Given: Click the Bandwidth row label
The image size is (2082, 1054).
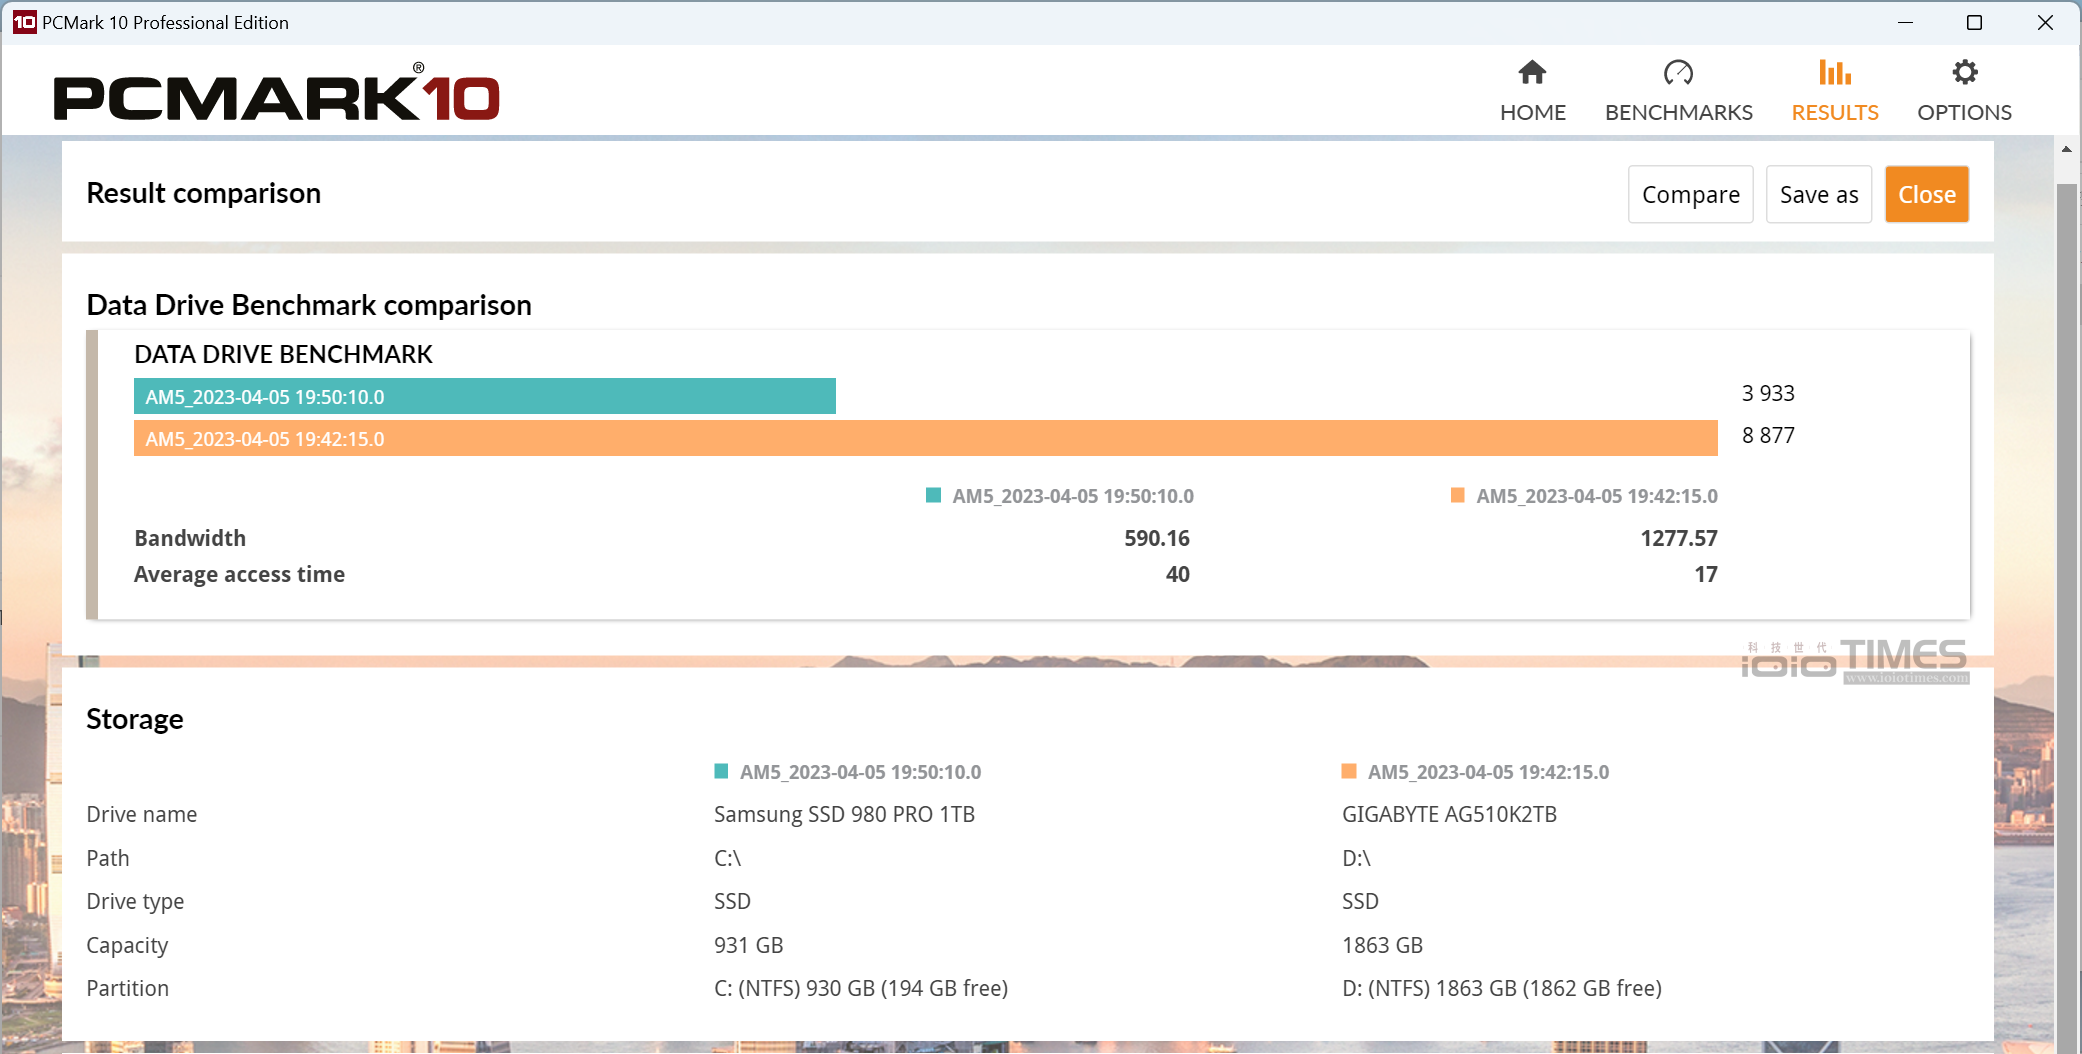Looking at the screenshot, I should [190, 538].
